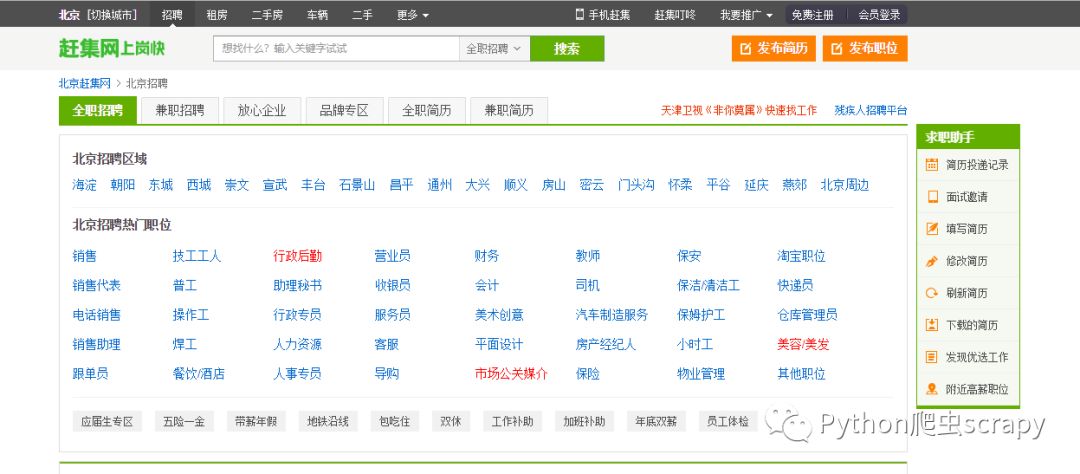Screen dimensions: 1080x474
Task: Filter by the 地铁沿线 tag
Action: click(328, 421)
